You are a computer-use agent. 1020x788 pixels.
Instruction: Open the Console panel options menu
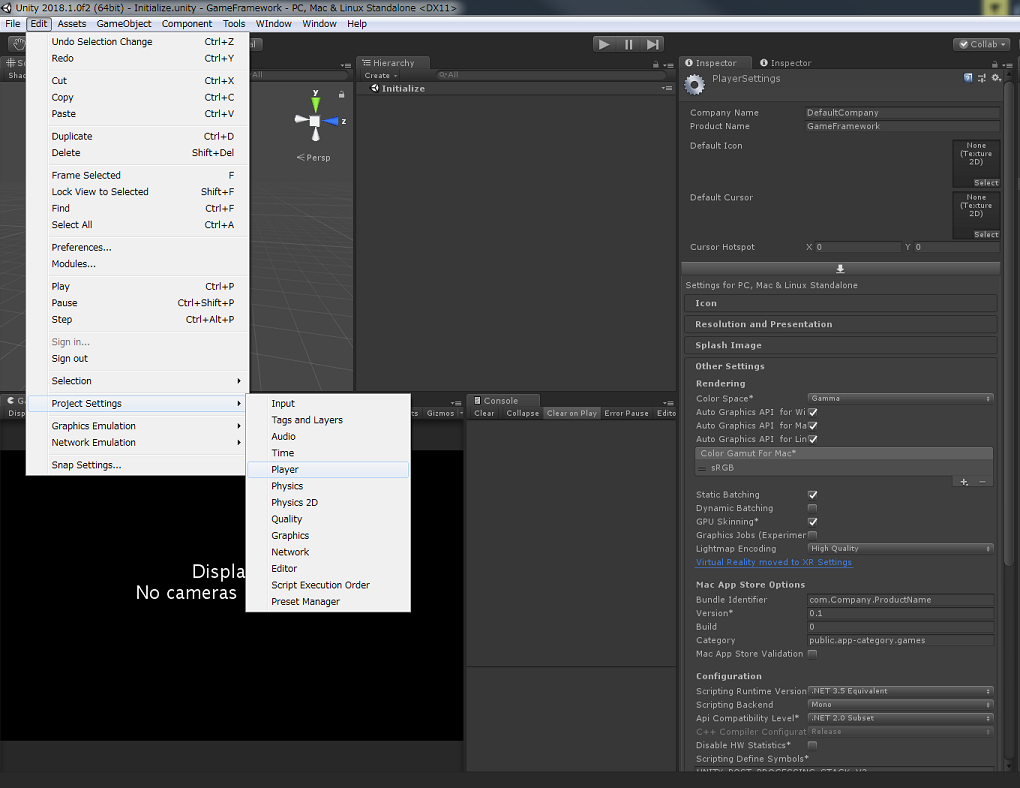coord(668,403)
